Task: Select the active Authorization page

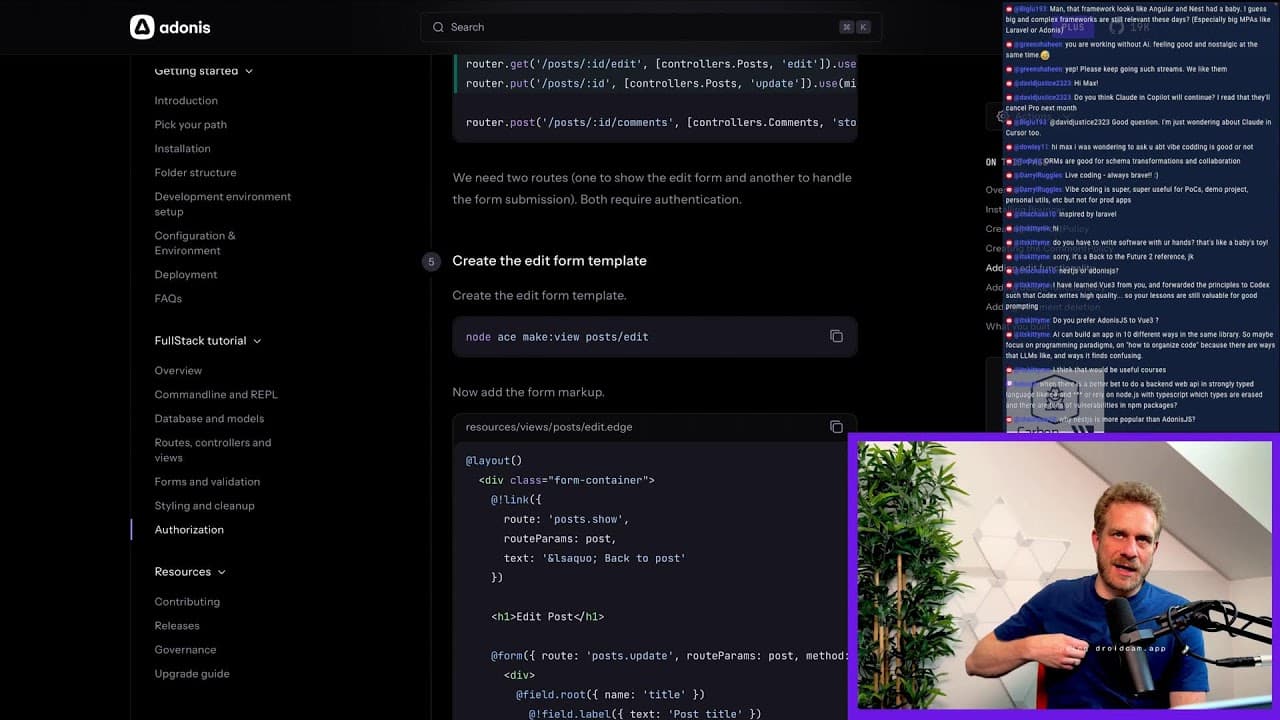Action: point(189,530)
